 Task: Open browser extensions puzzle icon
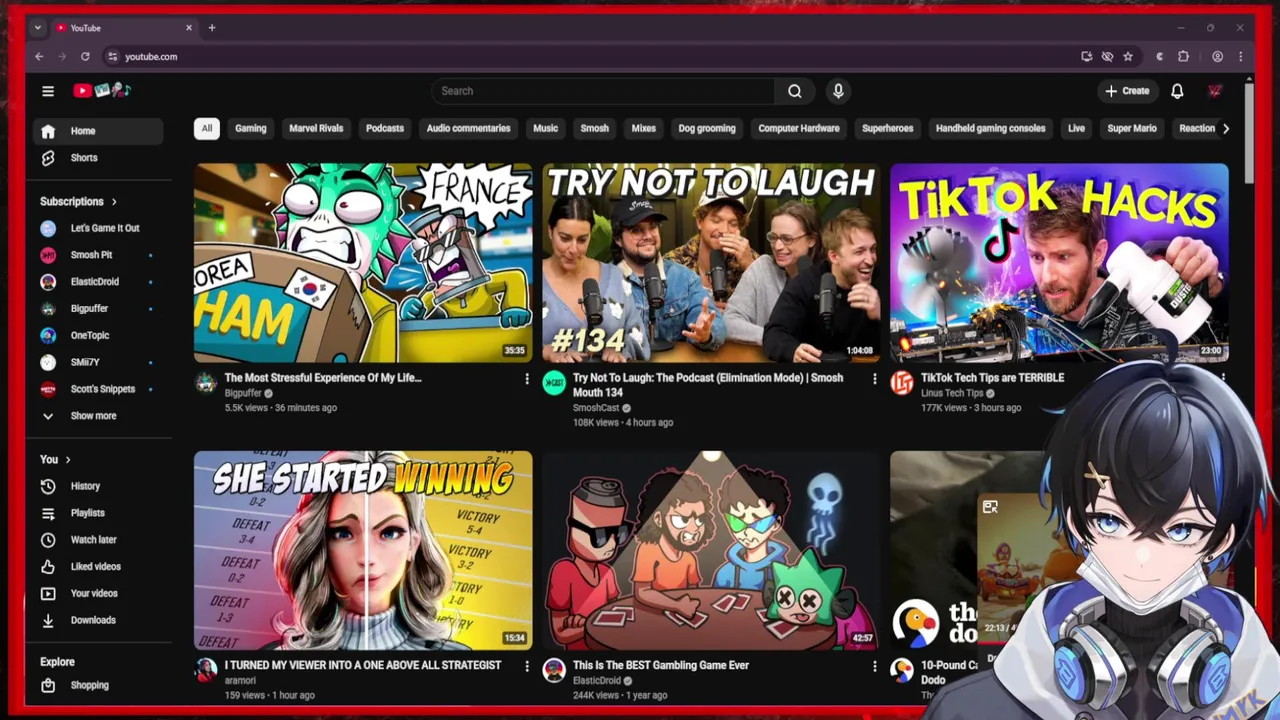(x=1184, y=57)
